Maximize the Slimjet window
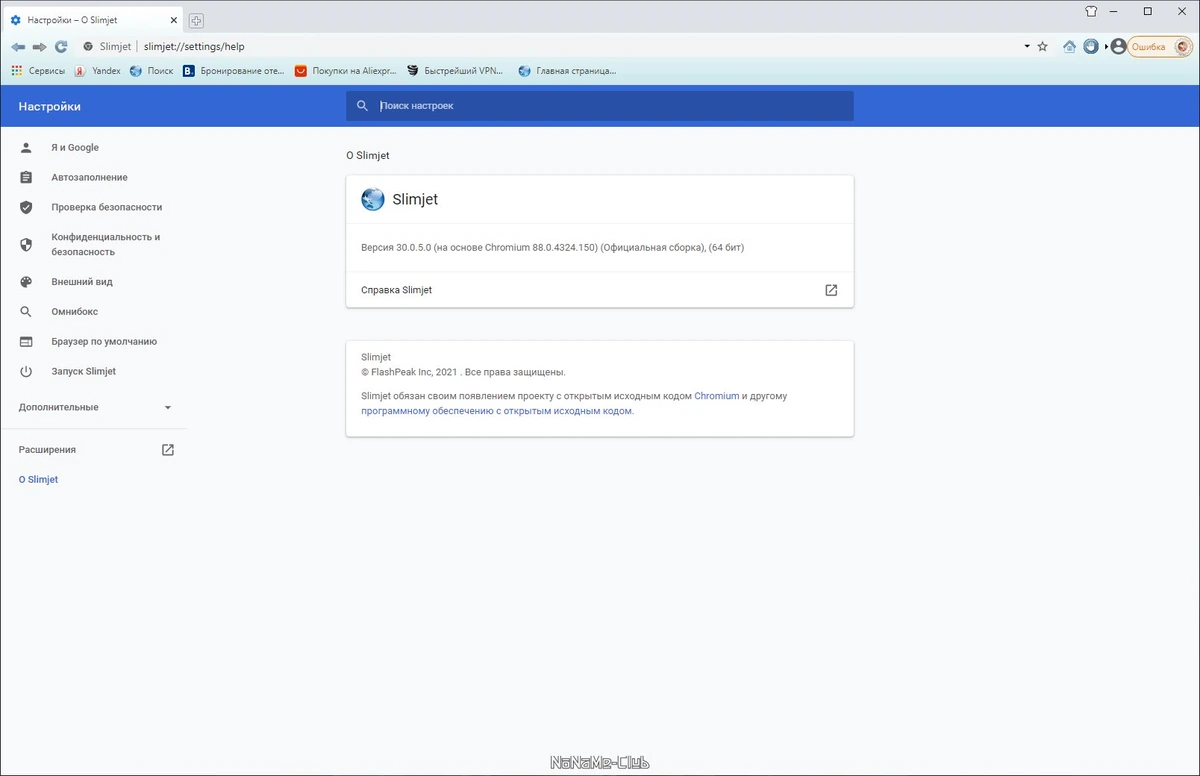The height and width of the screenshot is (776, 1200). click(x=1148, y=11)
